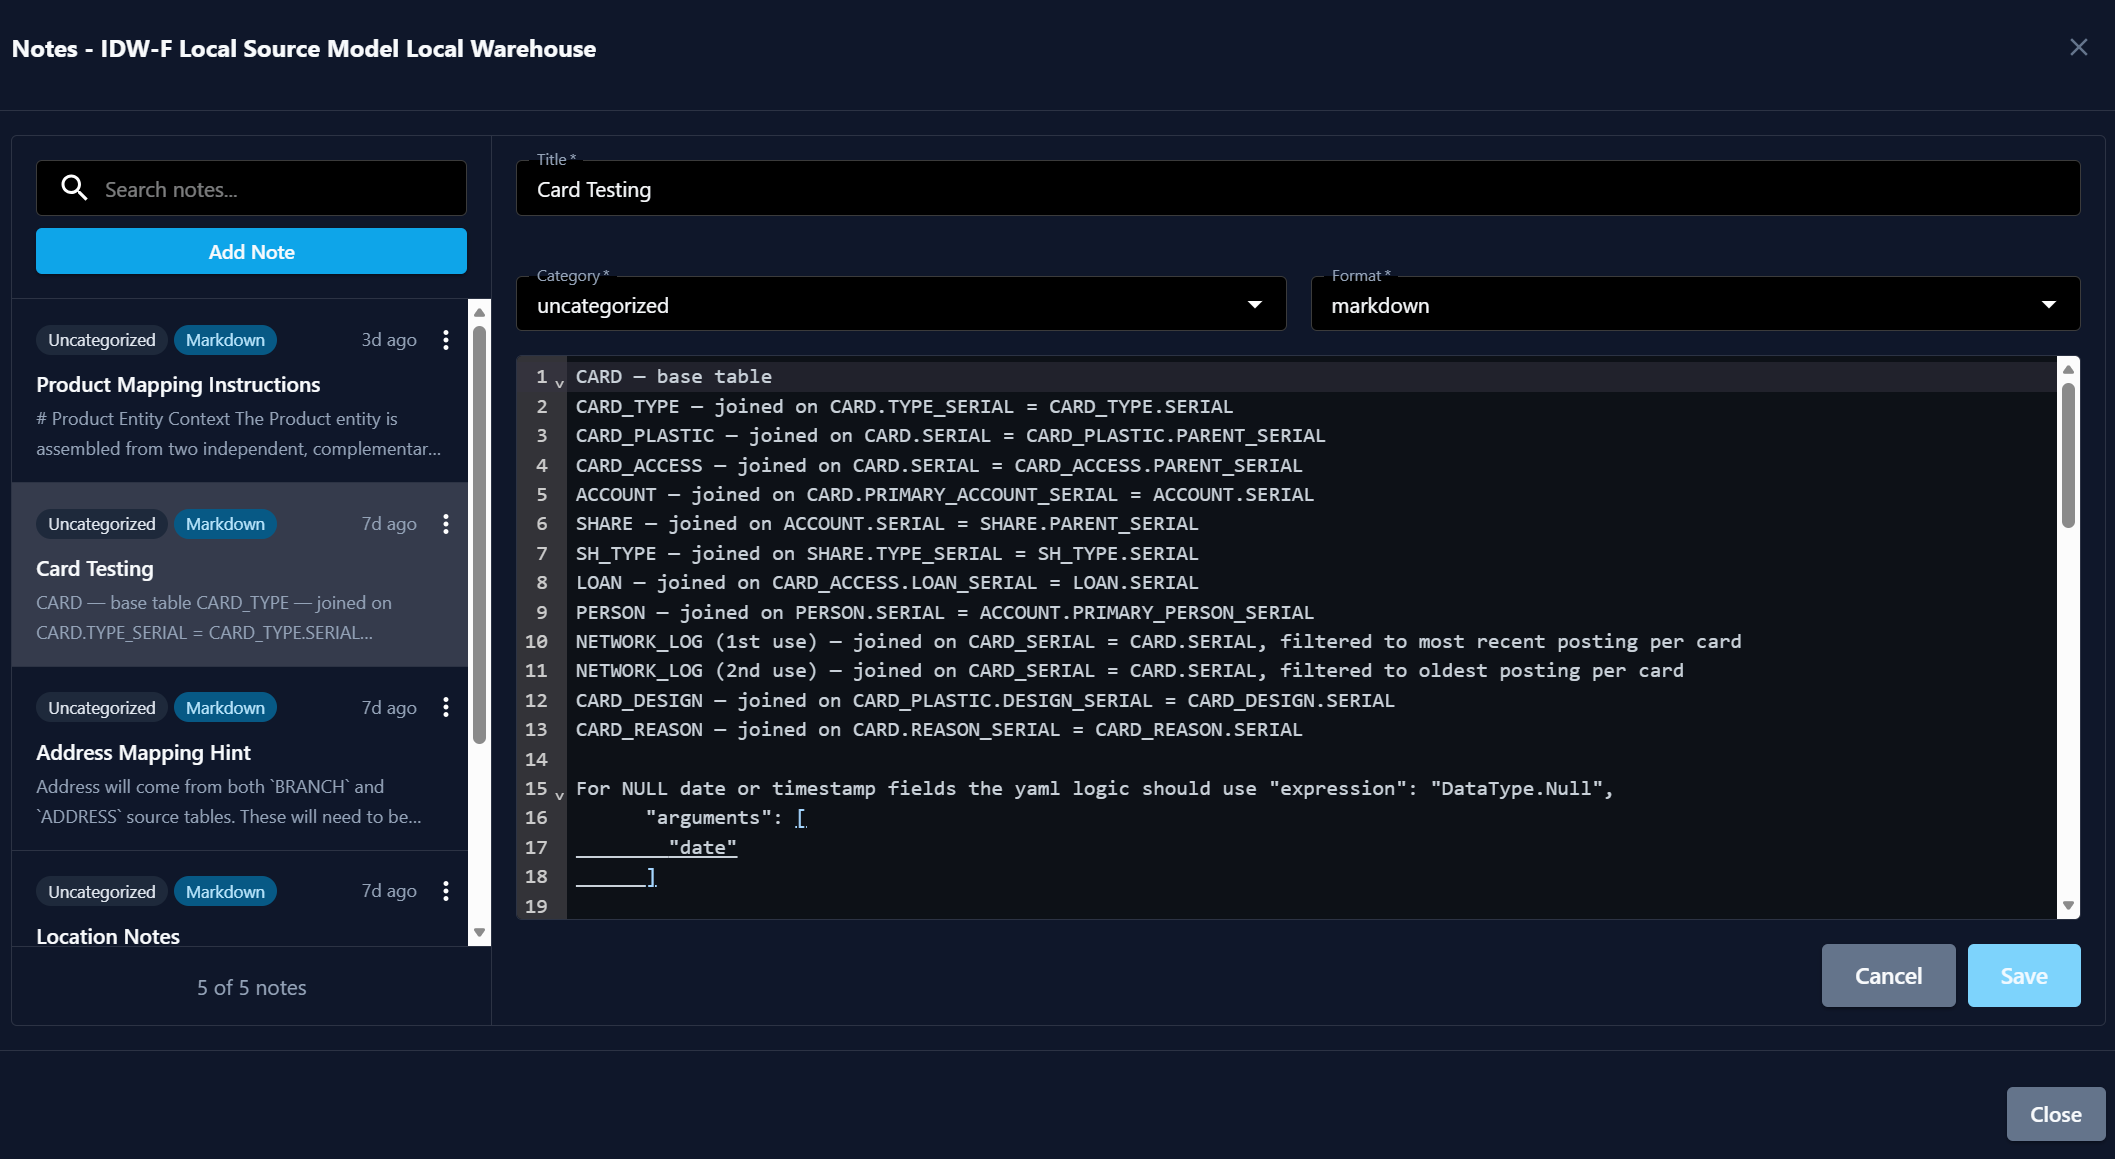Image resolution: width=2115 pixels, height=1159 pixels.
Task: Click the editor scrollbar up arrow
Action: click(x=2068, y=369)
